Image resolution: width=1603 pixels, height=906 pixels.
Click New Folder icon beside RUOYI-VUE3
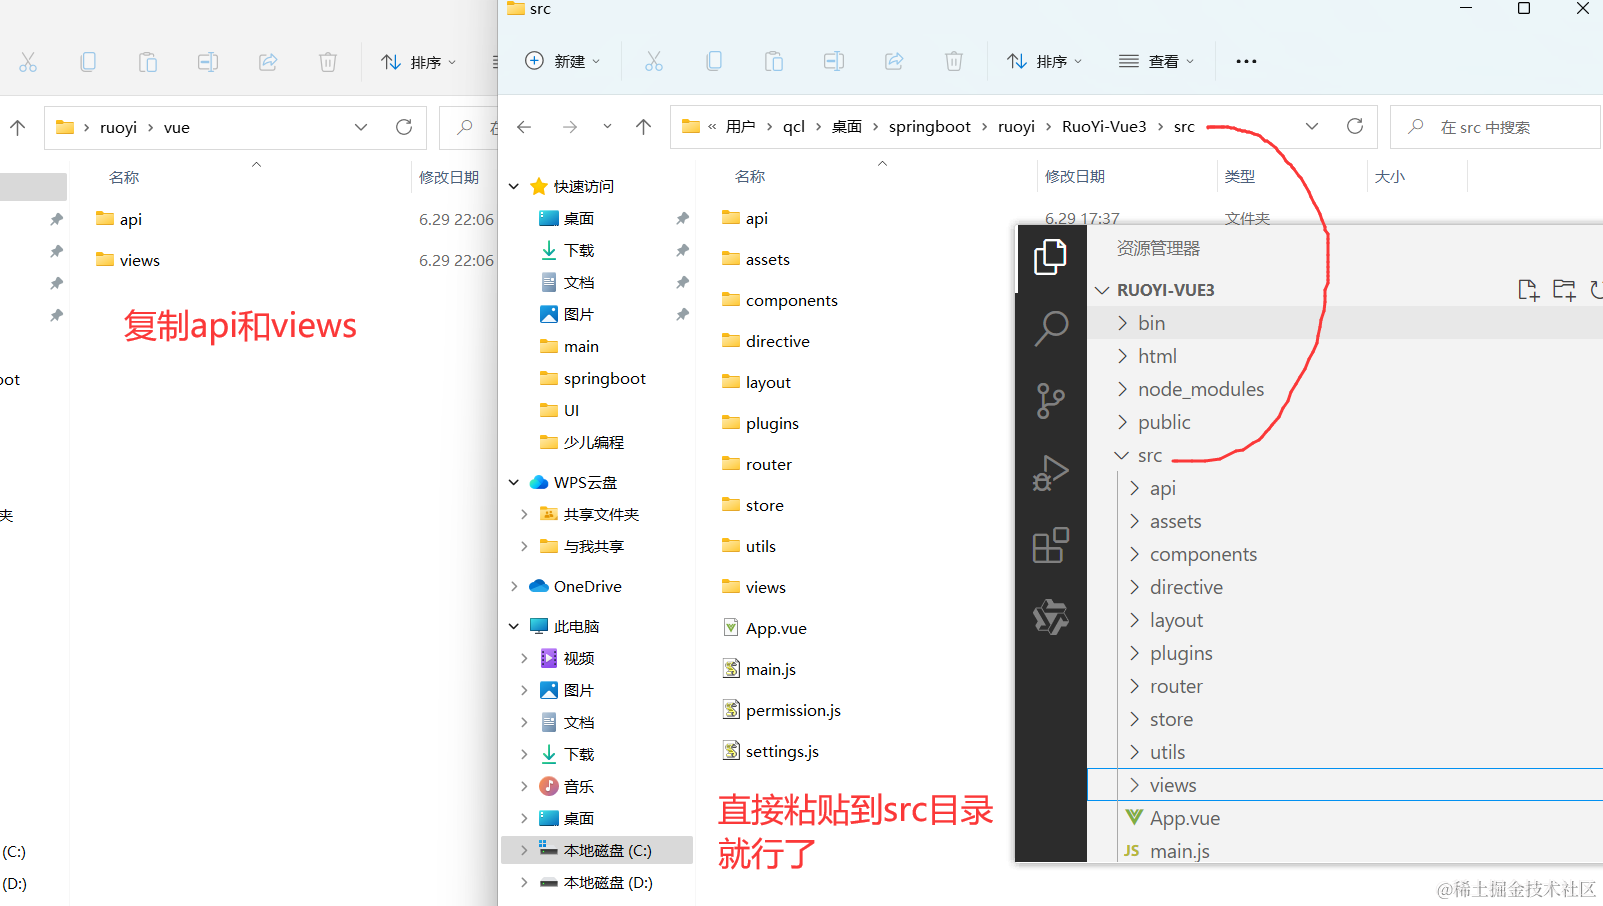[1564, 290]
